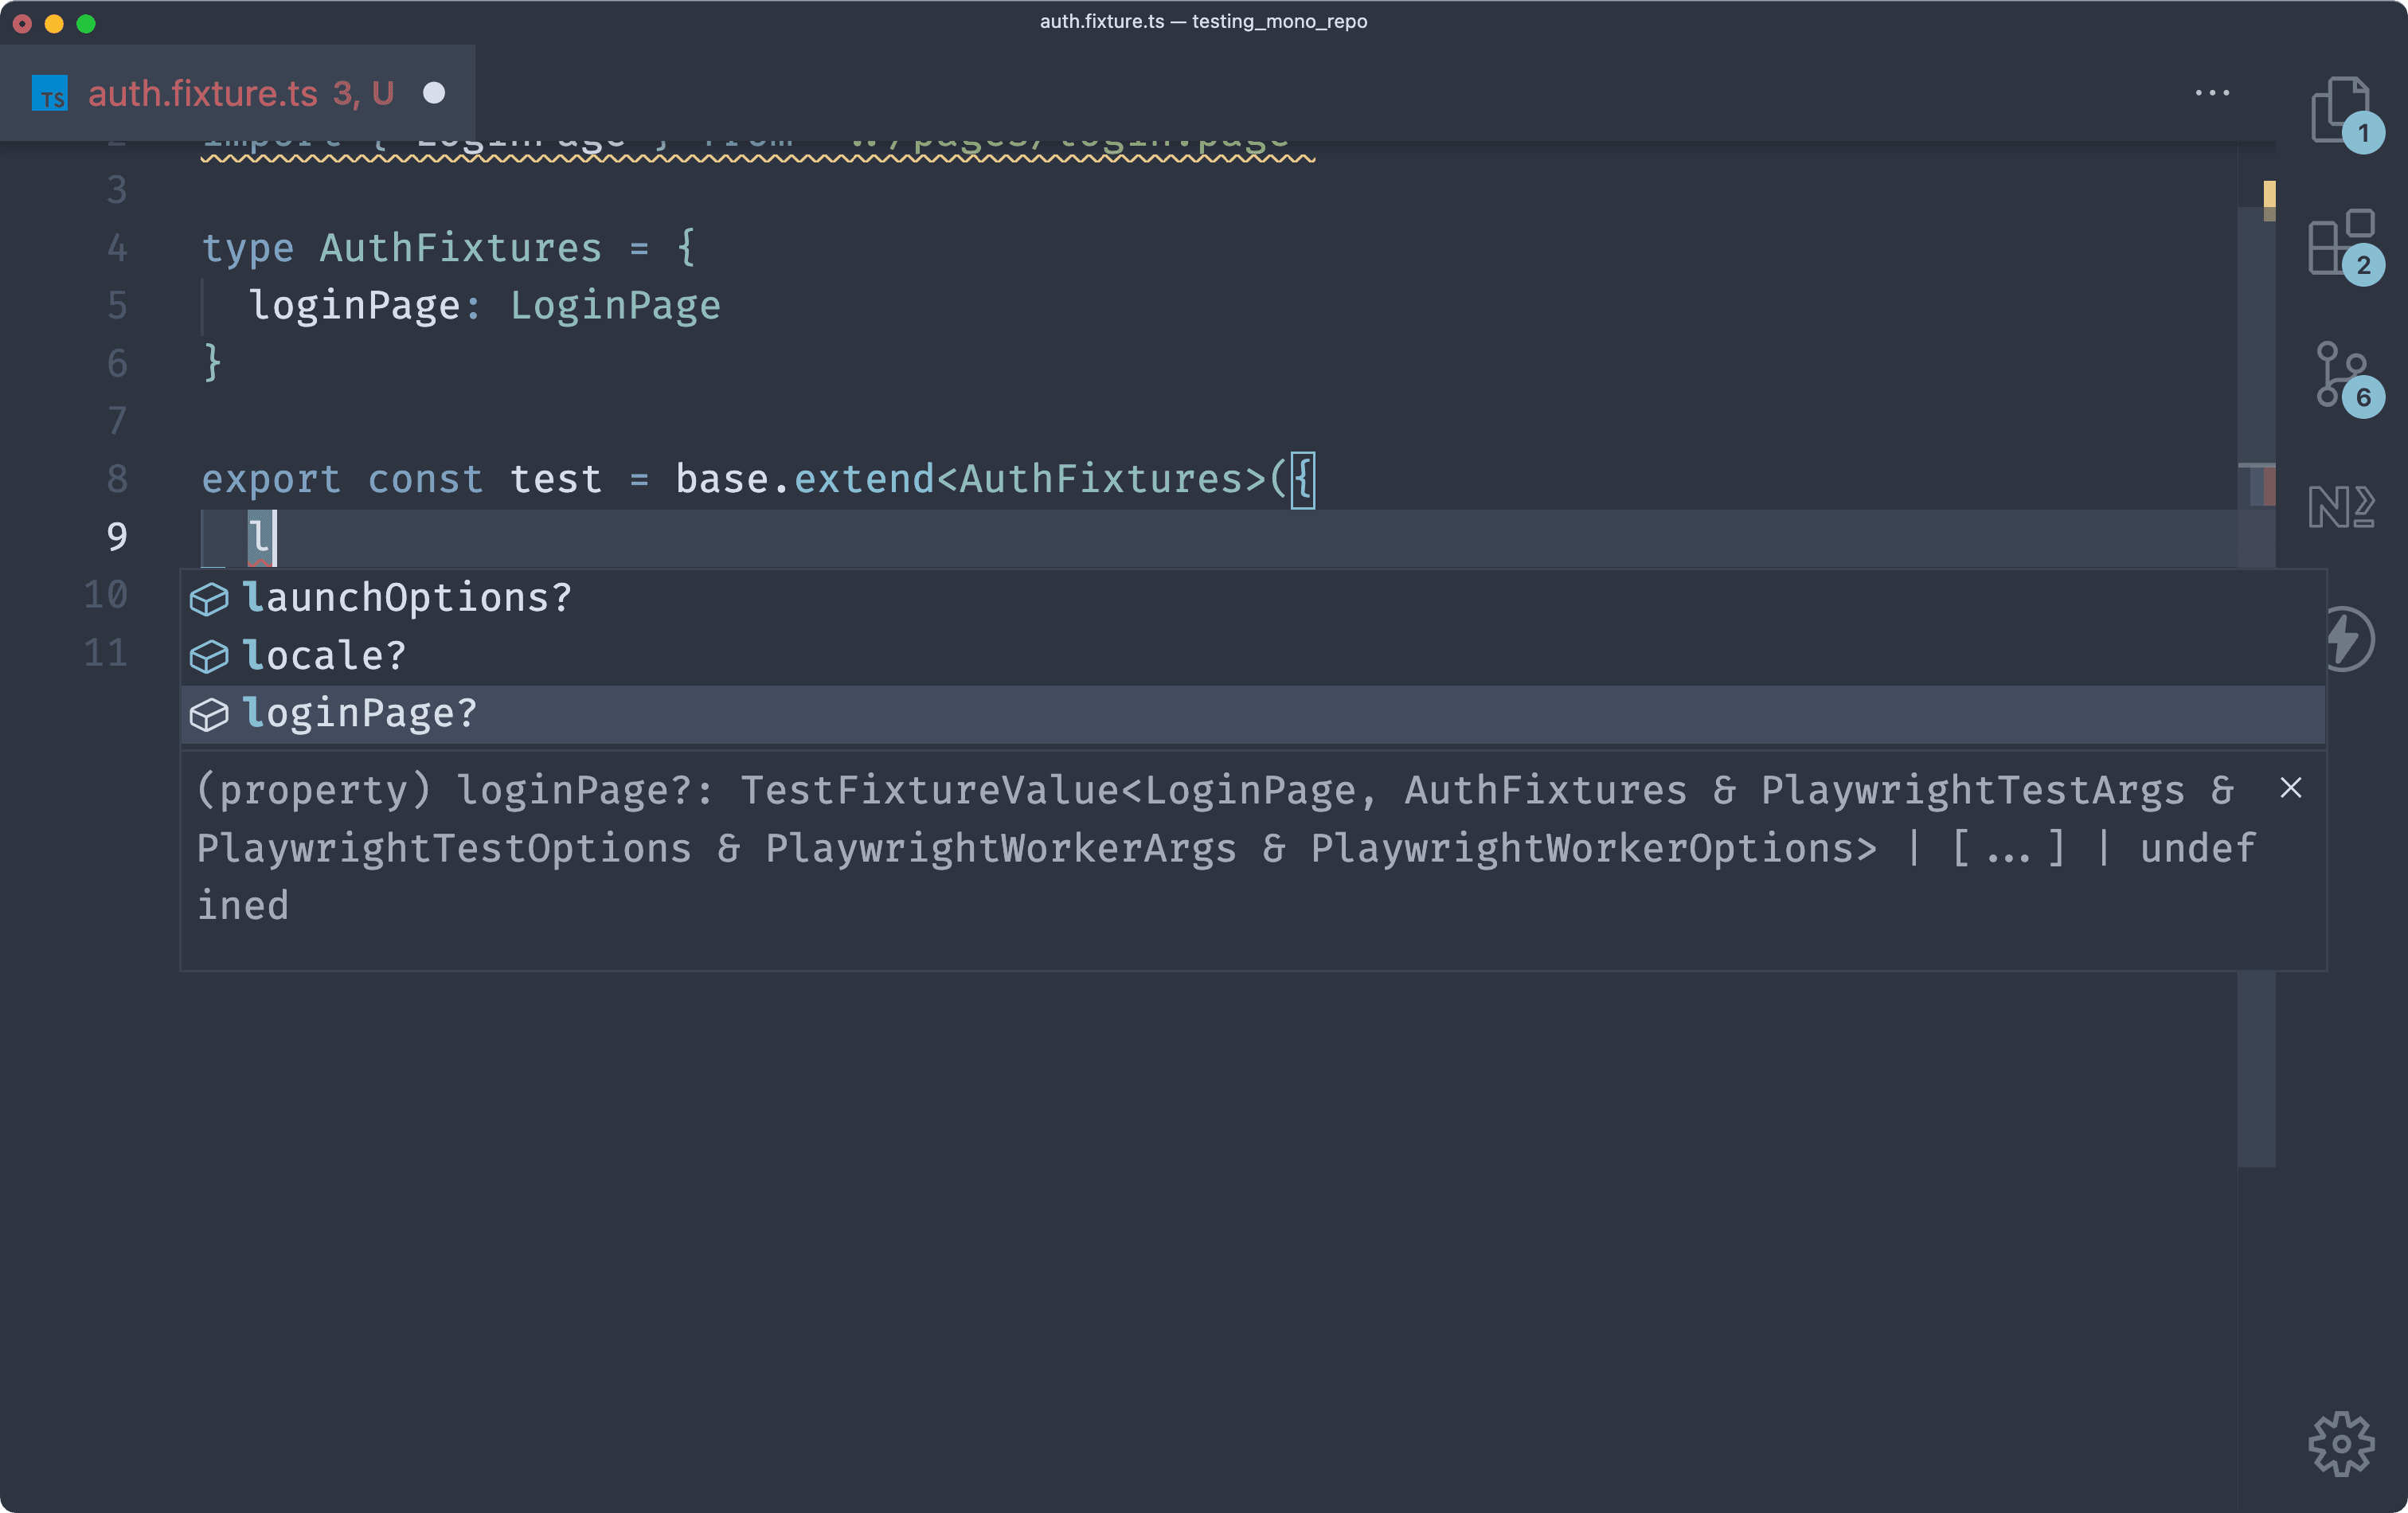
Task: Click the unsaved-changes dot on the tab
Action: tap(435, 93)
